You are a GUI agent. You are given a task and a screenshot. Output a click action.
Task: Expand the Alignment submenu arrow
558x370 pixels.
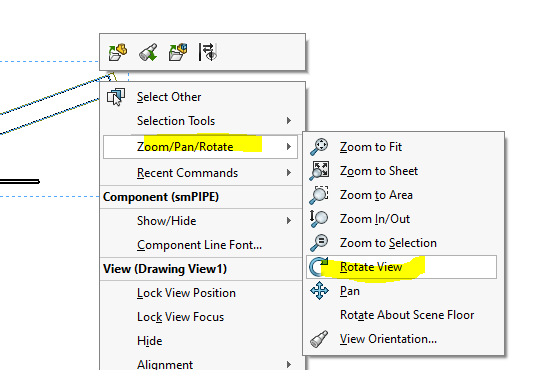pos(289,365)
